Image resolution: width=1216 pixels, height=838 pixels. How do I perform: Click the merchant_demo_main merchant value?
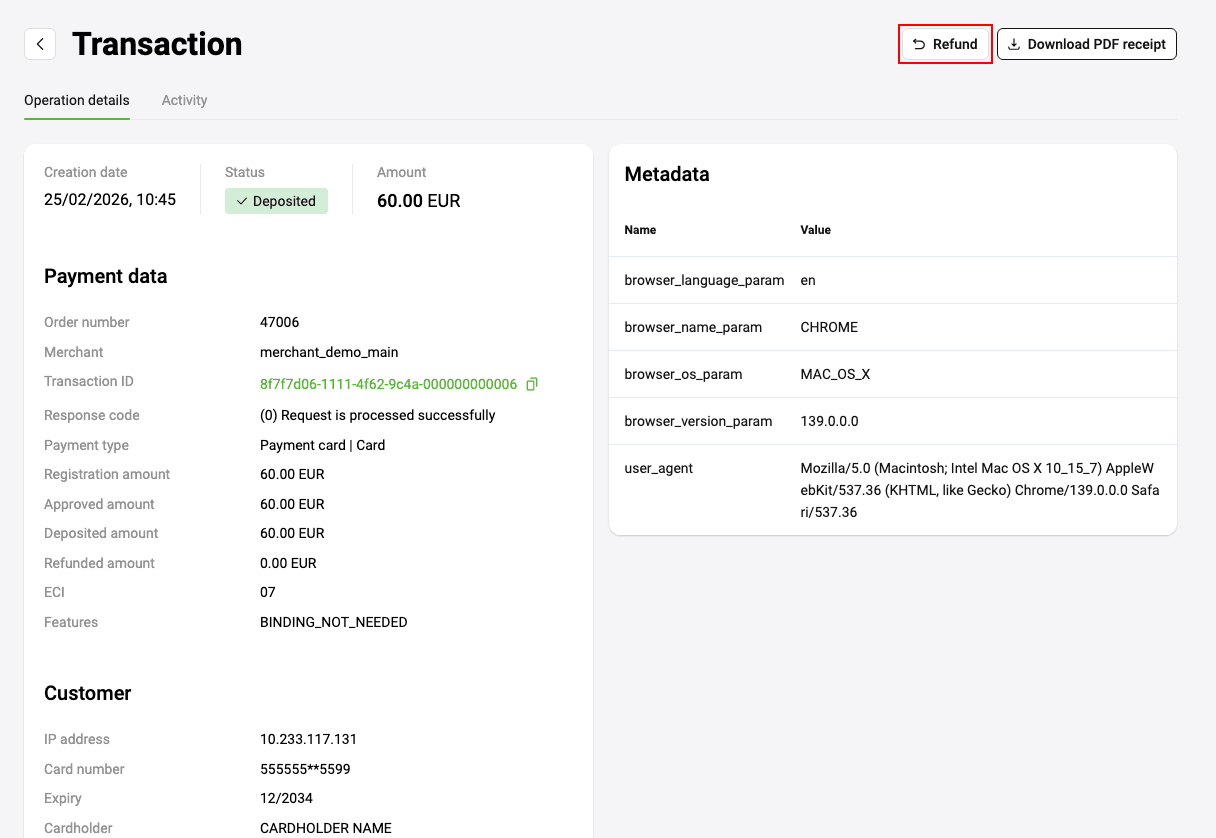[329, 352]
